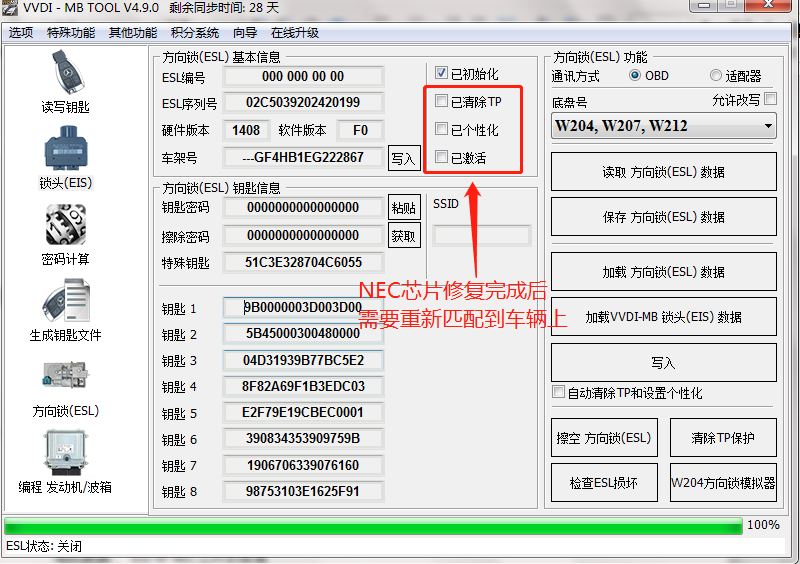
Task: Open the 在线升级 menu
Action: [295, 33]
